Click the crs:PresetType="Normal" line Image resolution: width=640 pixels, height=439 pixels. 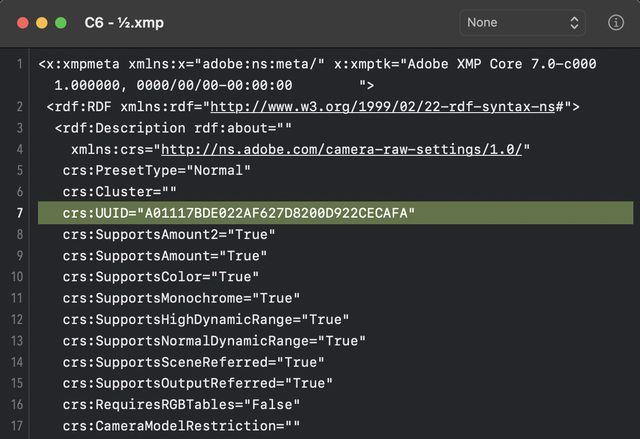coord(156,171)
